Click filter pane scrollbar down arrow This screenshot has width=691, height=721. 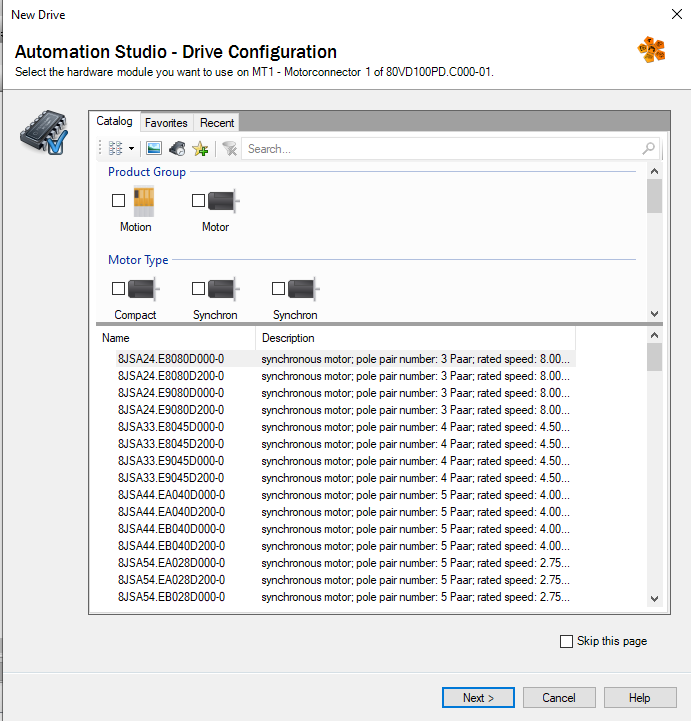pyautogui.click(x=655, y=314)
